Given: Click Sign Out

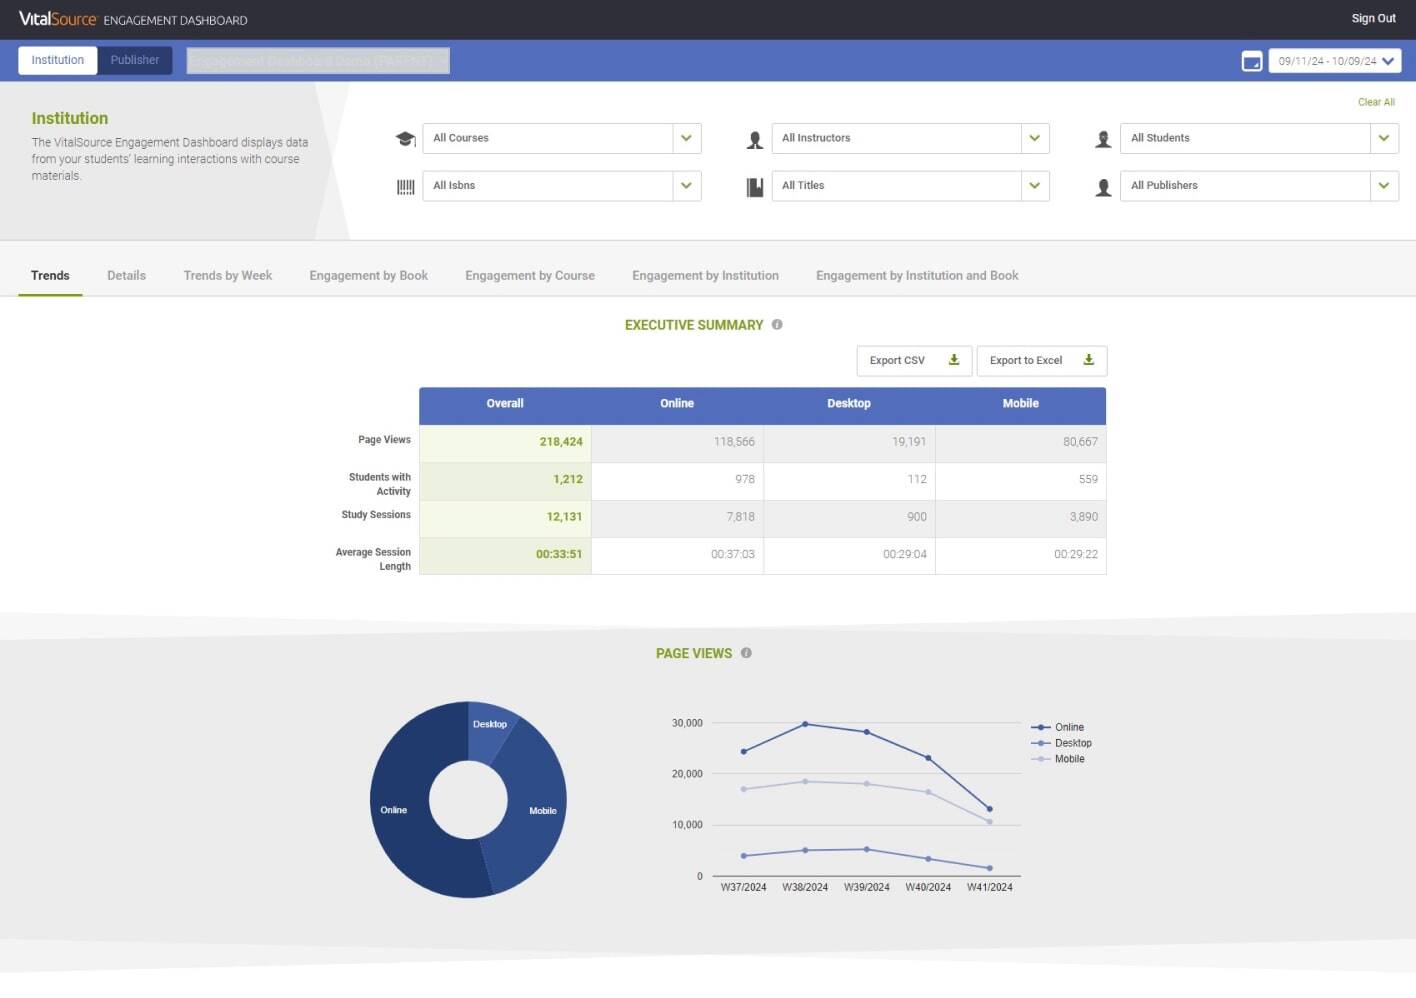Looking at the screenshot, I should pos(1373,19).
